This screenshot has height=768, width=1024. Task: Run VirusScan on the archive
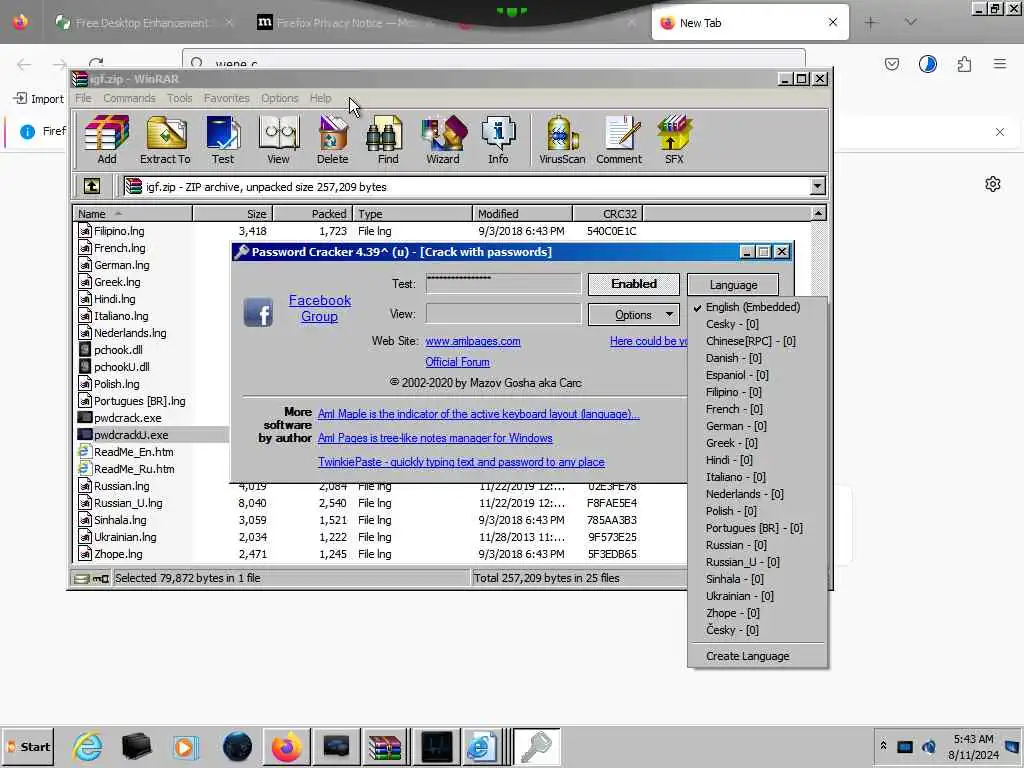562,139
